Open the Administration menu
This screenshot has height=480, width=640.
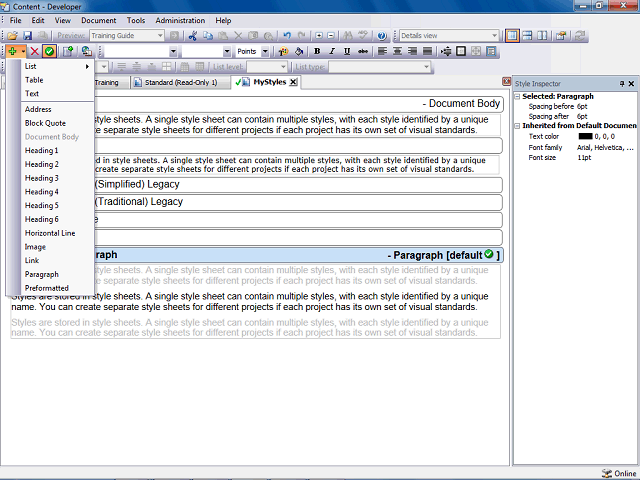coord(180,20)
